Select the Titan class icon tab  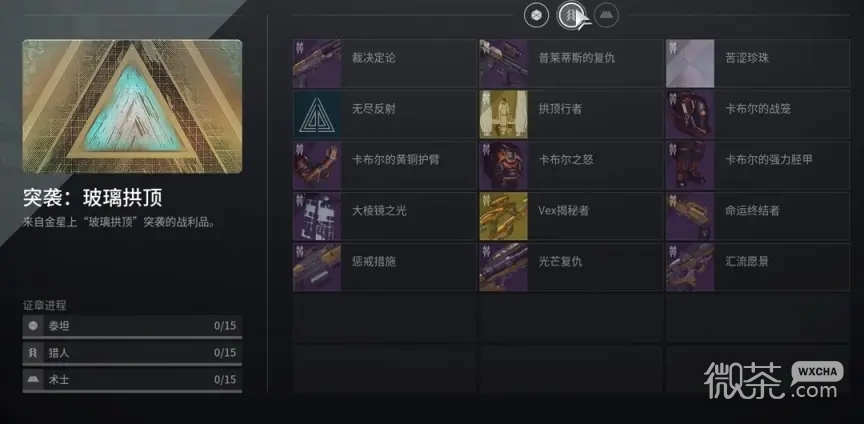536,15
